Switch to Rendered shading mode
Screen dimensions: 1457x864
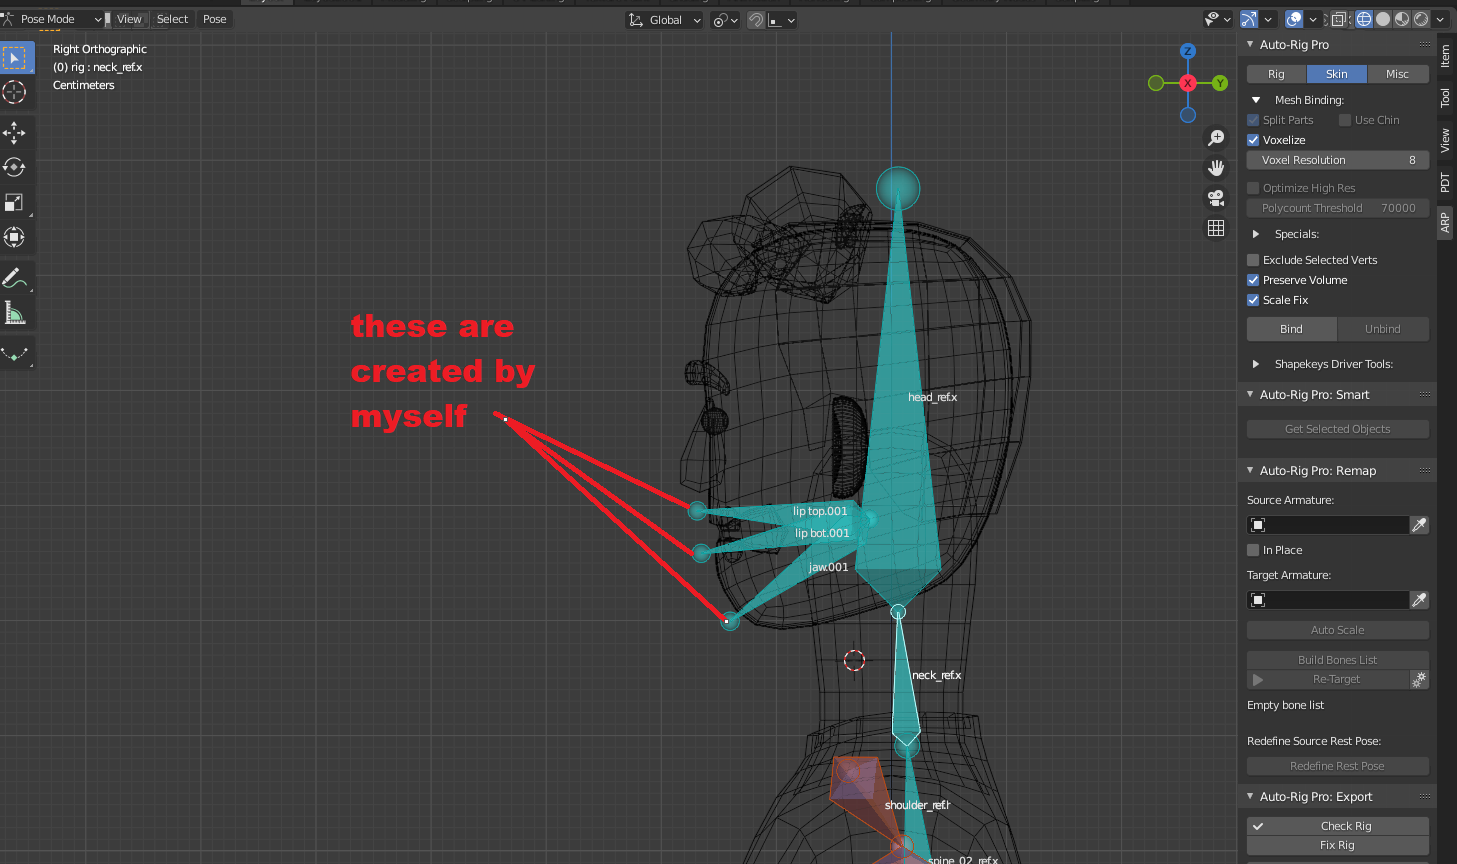coord(1421,19)
